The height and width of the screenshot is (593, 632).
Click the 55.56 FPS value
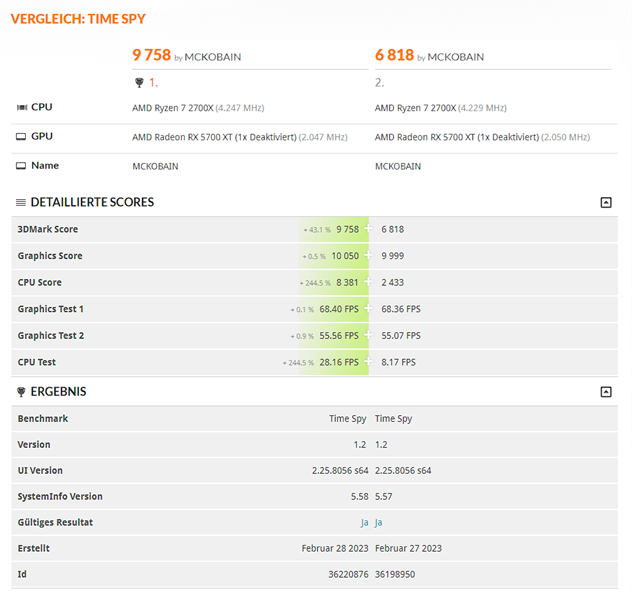339,335
